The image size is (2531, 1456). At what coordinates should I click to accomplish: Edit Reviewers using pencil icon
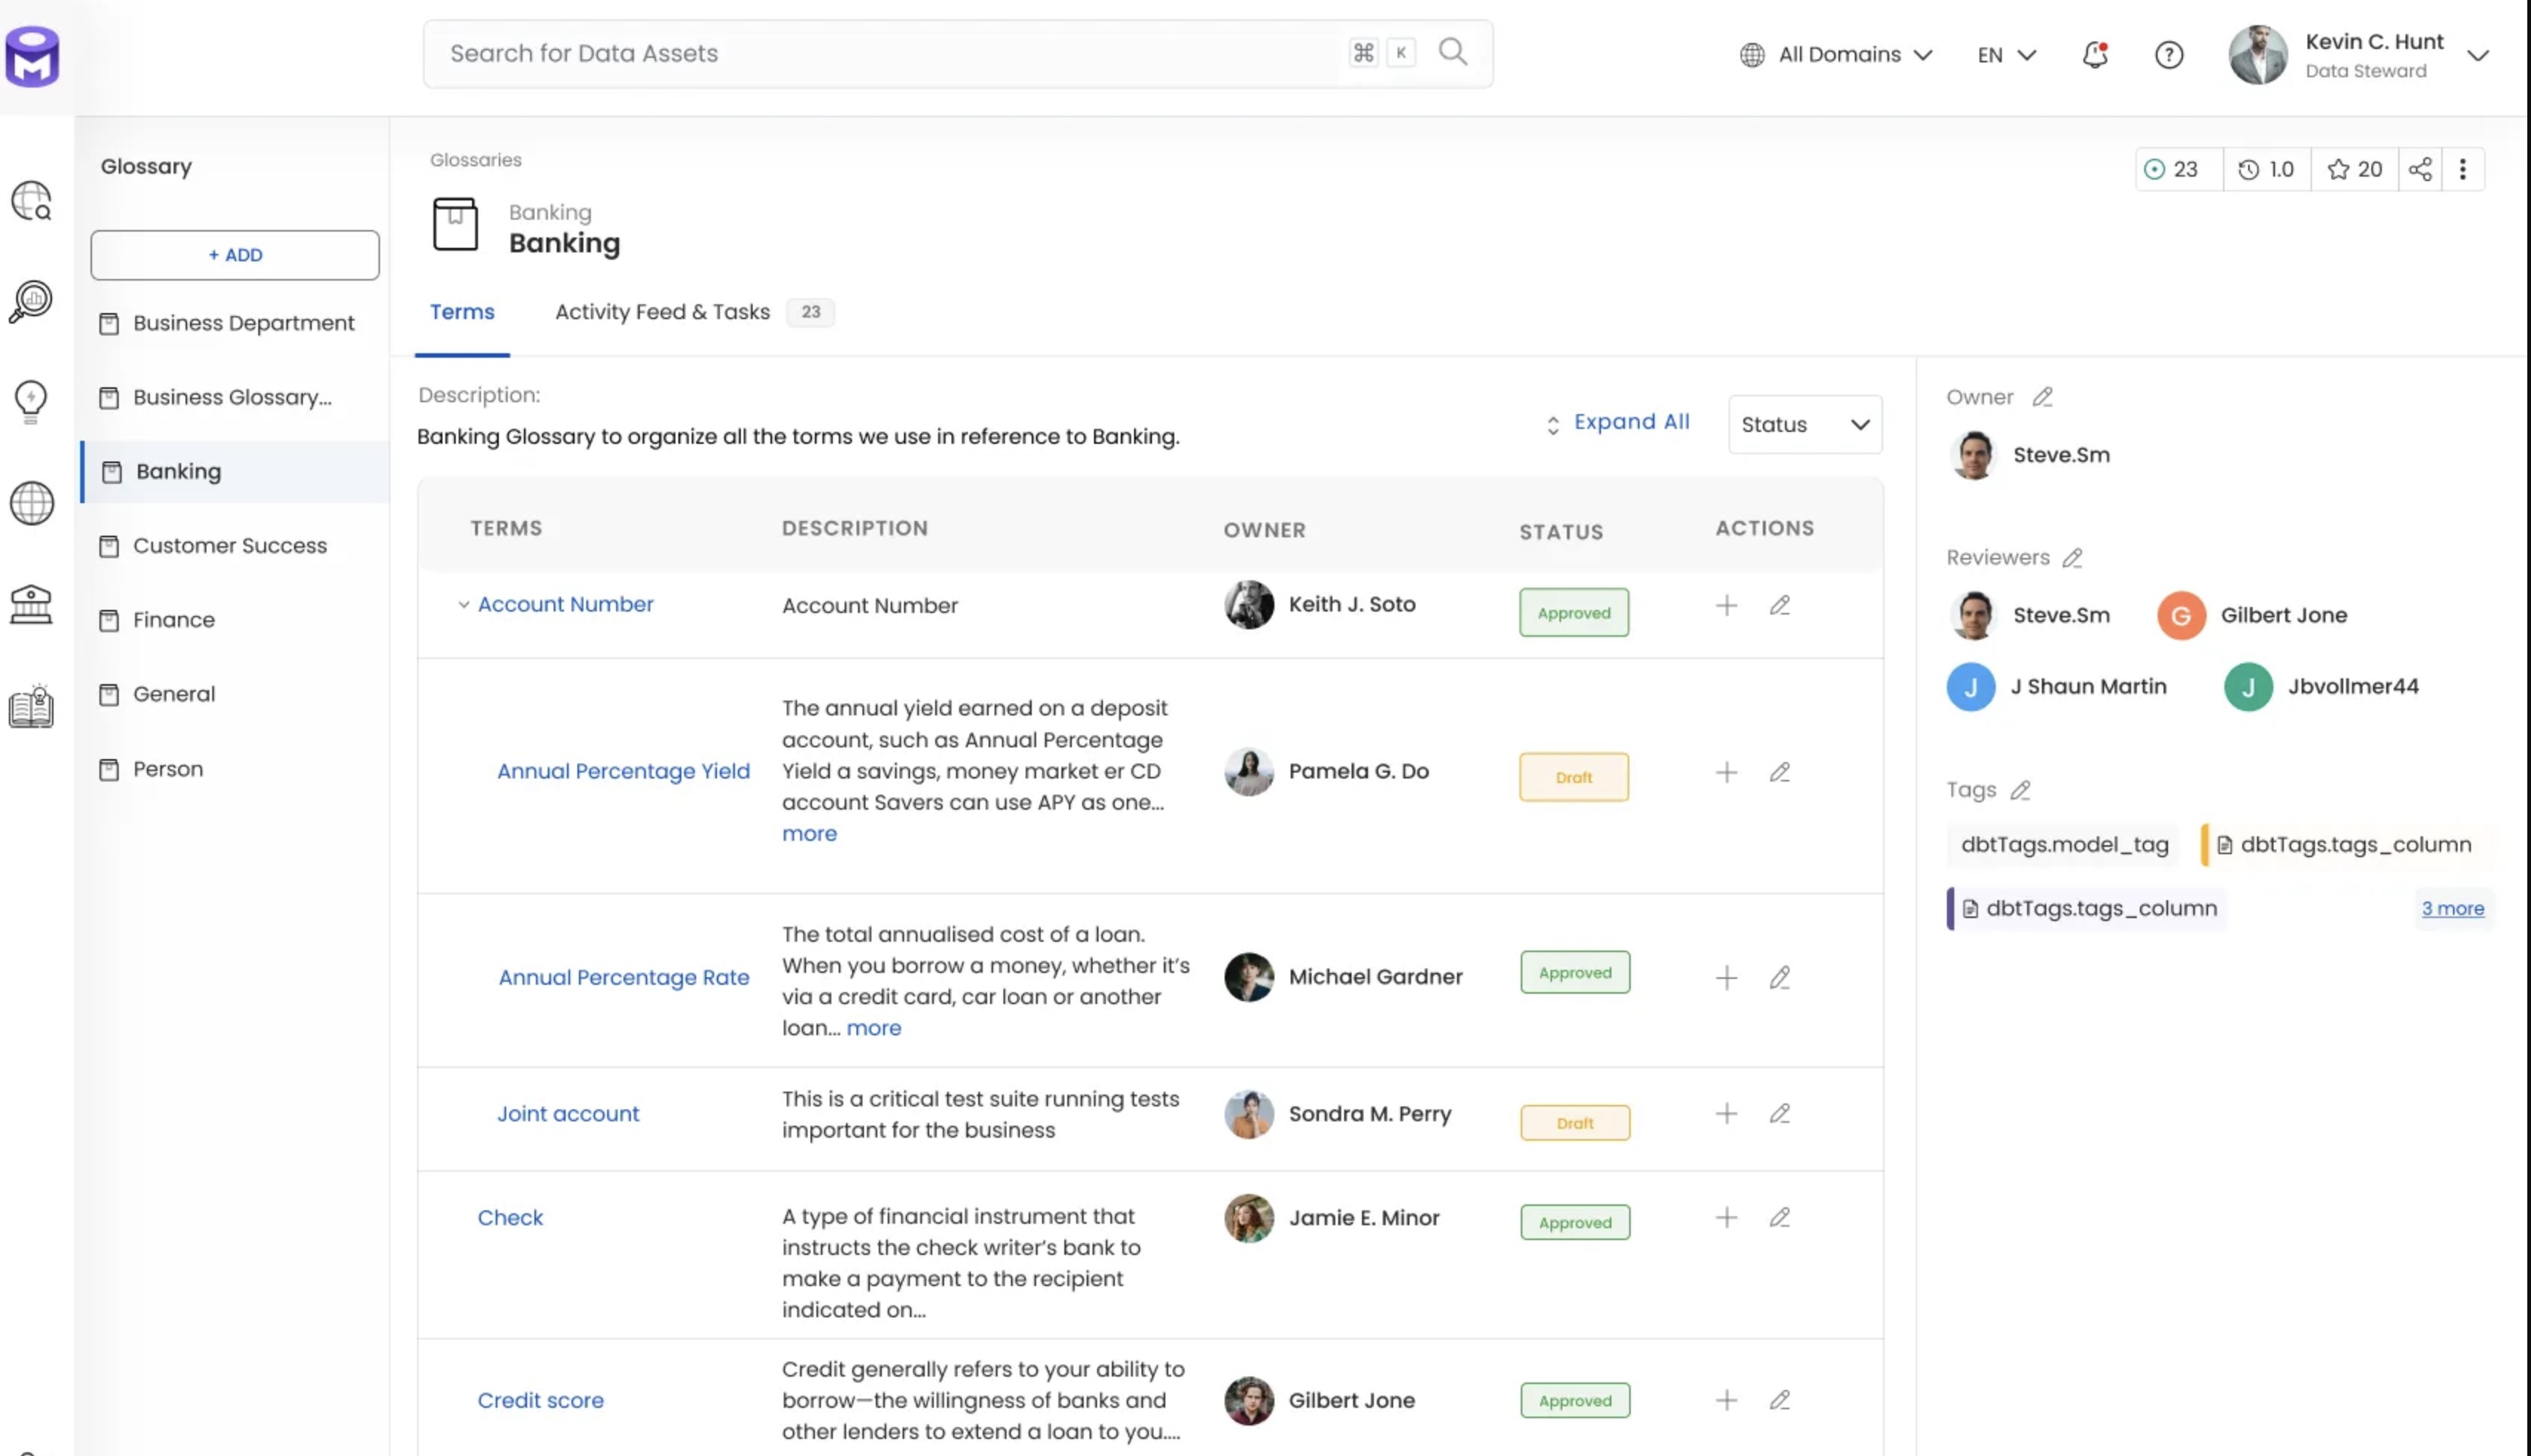click(x=2072, y=558)
